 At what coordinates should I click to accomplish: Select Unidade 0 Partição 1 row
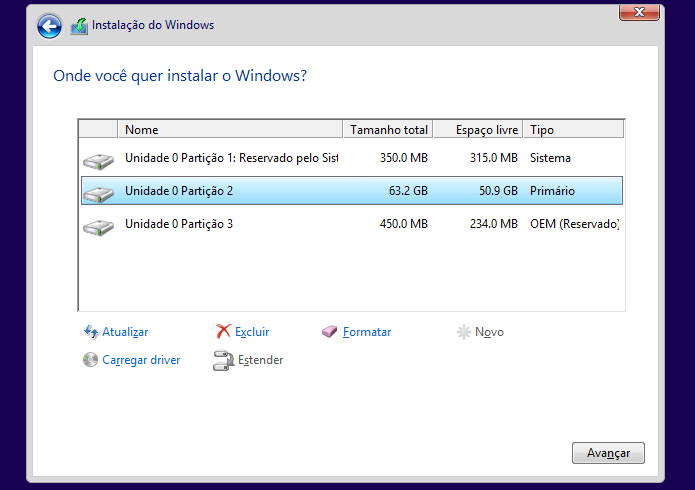(351, 158)
